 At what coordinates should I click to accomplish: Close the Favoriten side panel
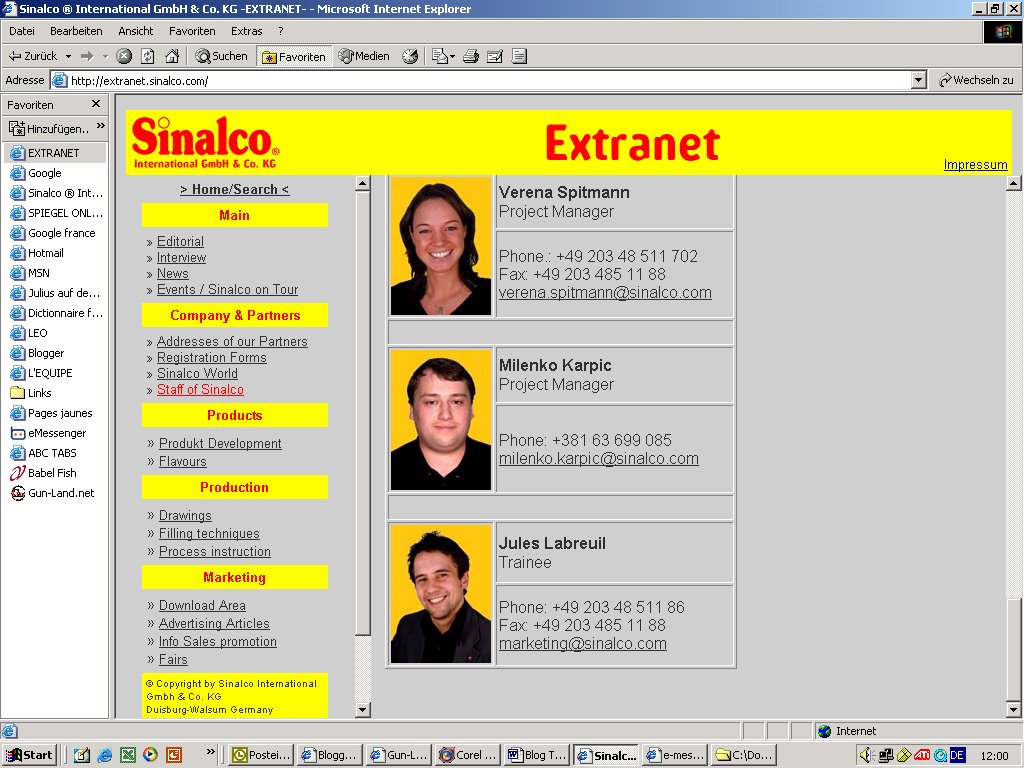96,104
